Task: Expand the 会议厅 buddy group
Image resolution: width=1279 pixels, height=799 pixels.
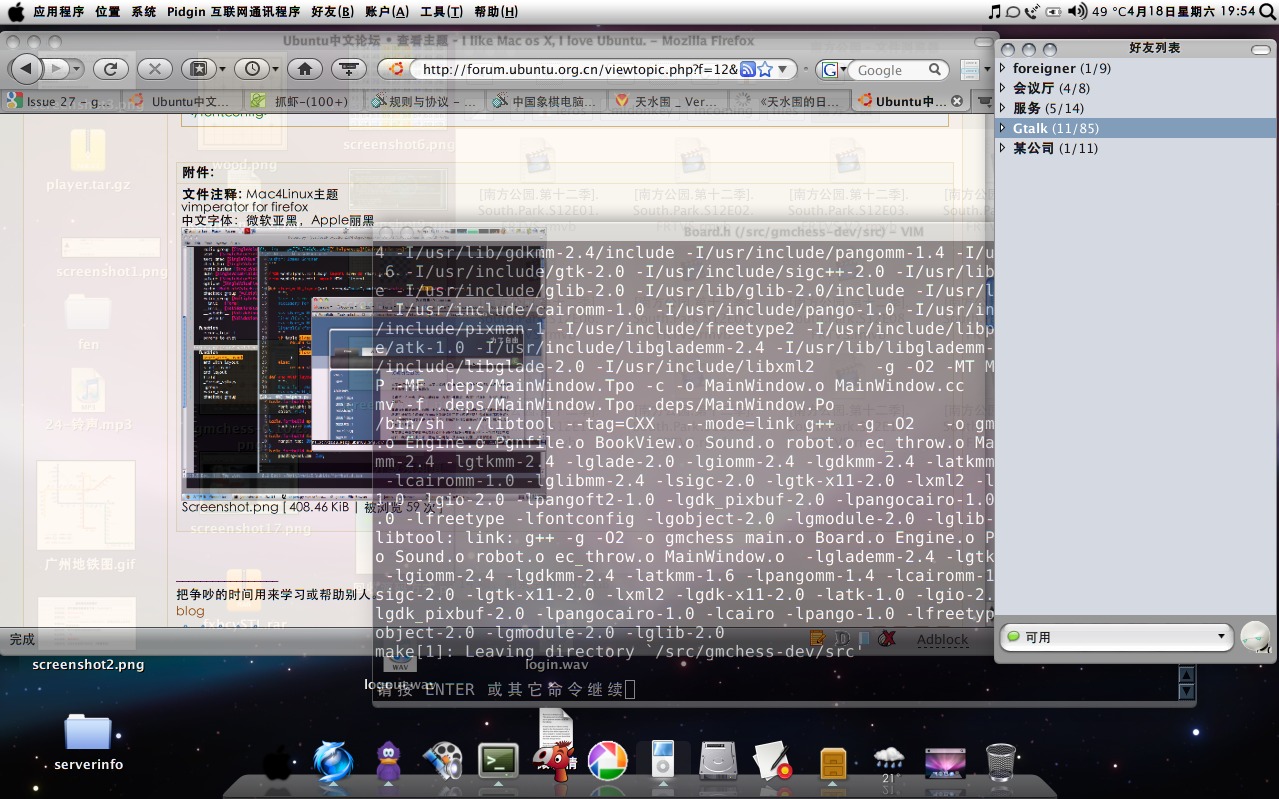Action: 1003,88
